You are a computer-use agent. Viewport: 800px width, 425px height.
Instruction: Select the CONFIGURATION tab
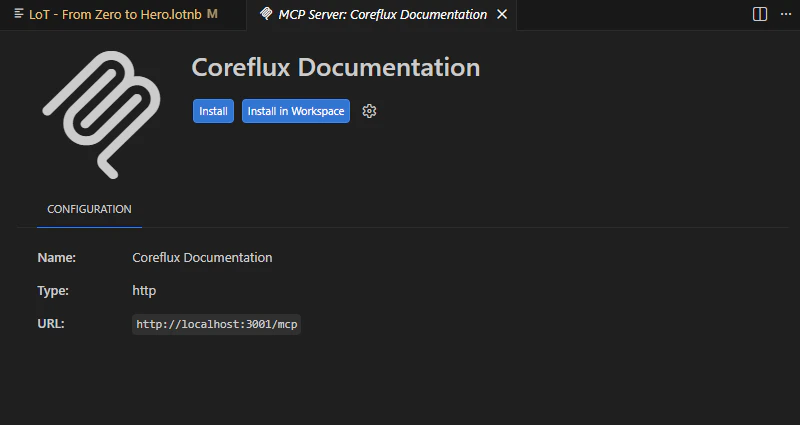tap(89, 209)
